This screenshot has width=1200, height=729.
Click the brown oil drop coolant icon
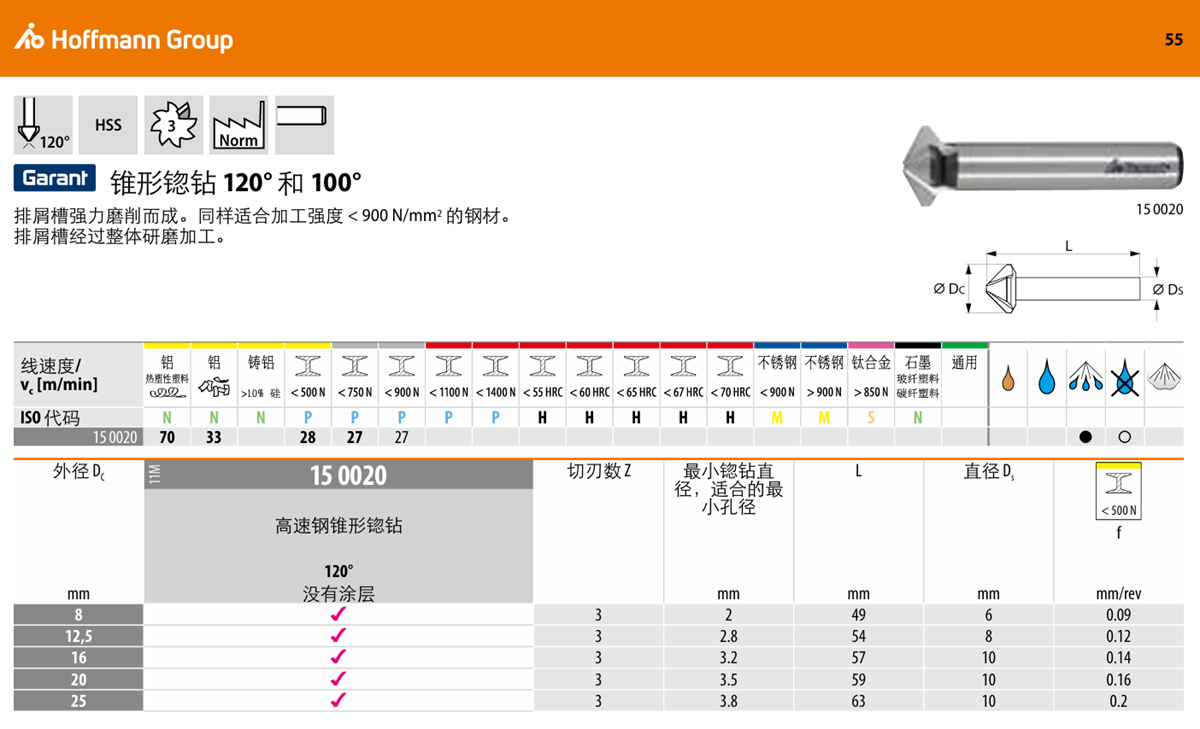(1009, 378)
